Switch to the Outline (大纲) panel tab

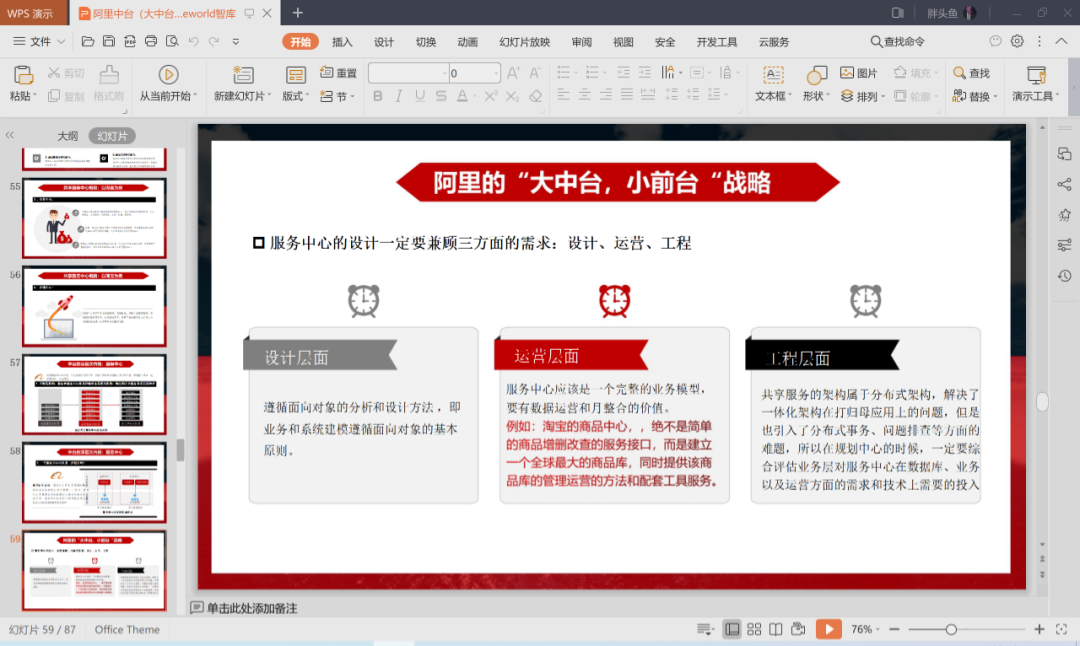click(x=68, y=136)
